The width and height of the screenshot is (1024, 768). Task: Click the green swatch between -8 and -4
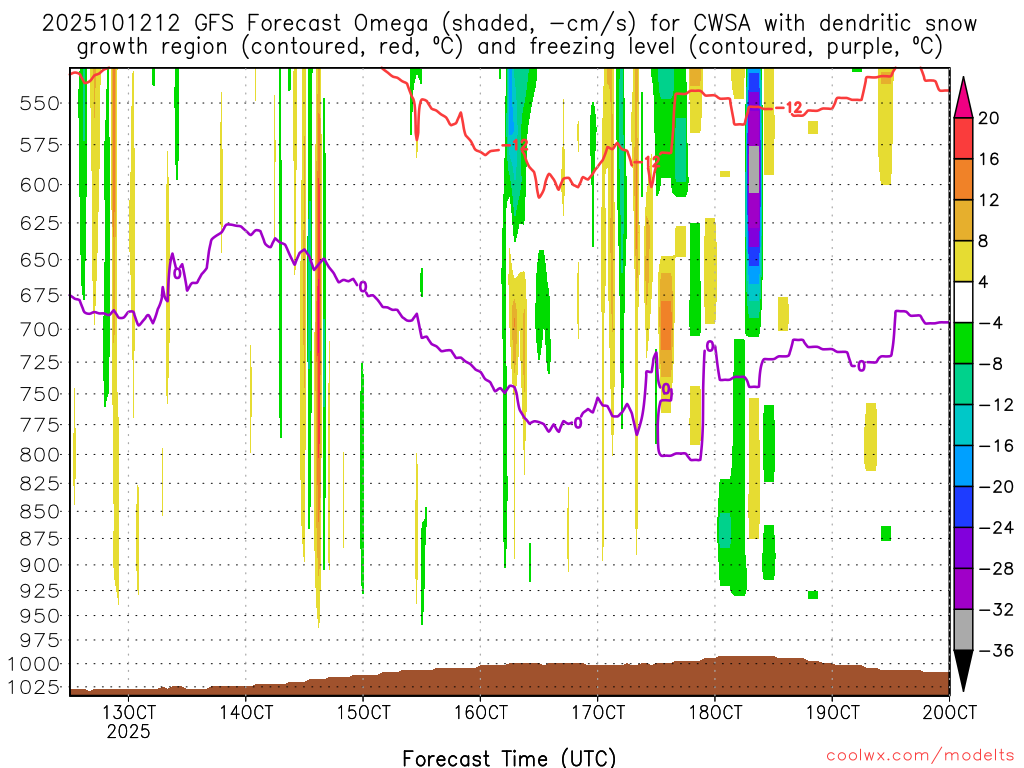[x=963, y=344]
